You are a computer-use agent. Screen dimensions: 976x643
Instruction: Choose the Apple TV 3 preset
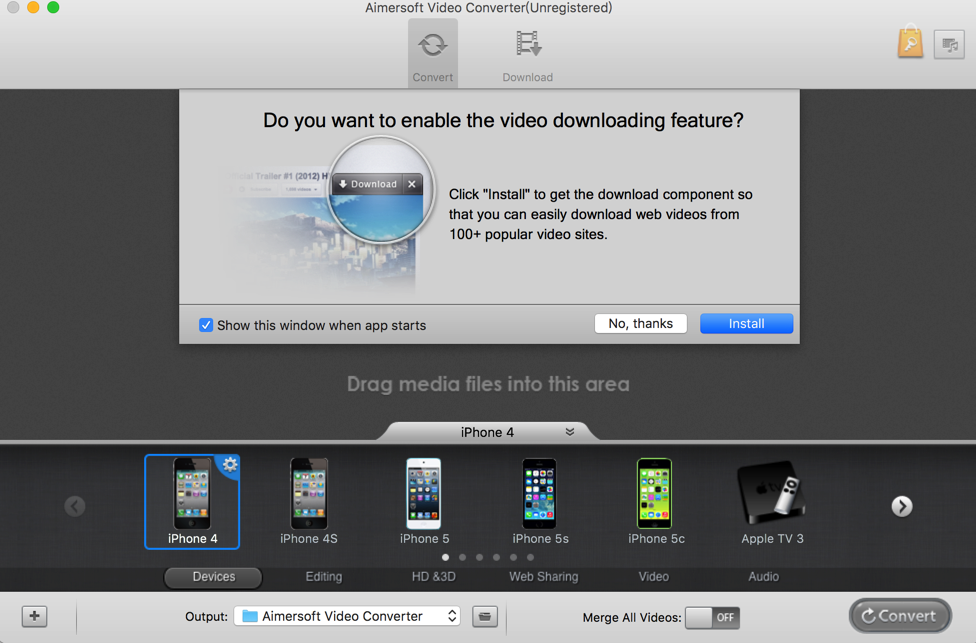772,502
